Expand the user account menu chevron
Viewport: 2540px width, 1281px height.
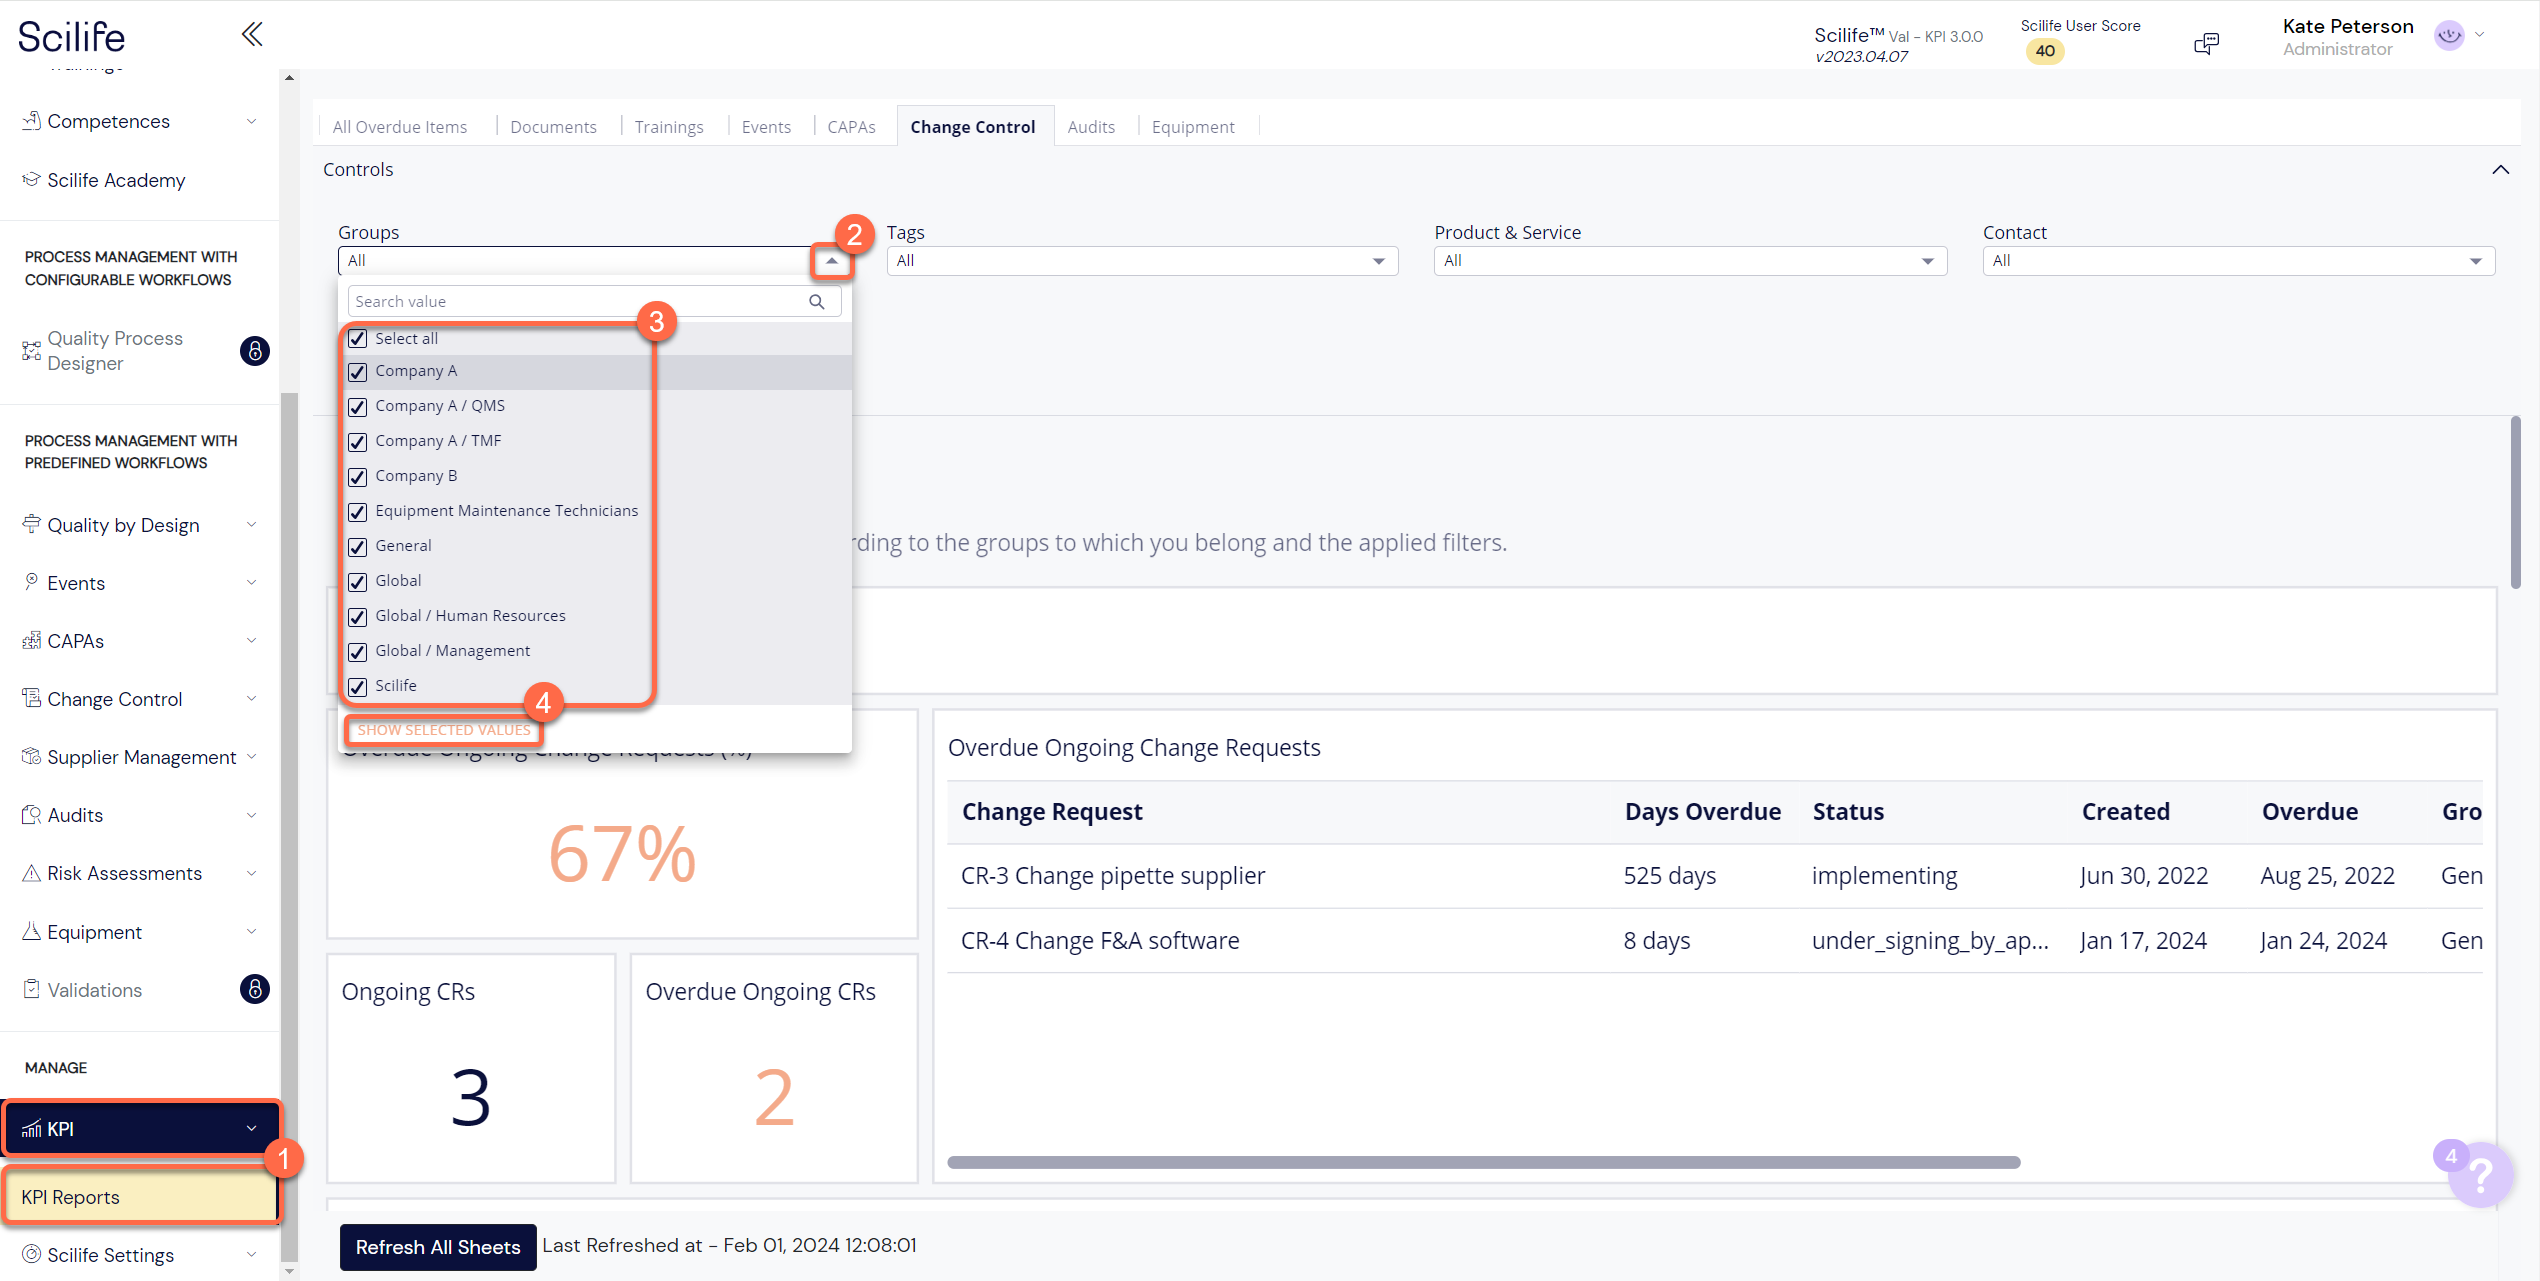(x=2480, y=35)
